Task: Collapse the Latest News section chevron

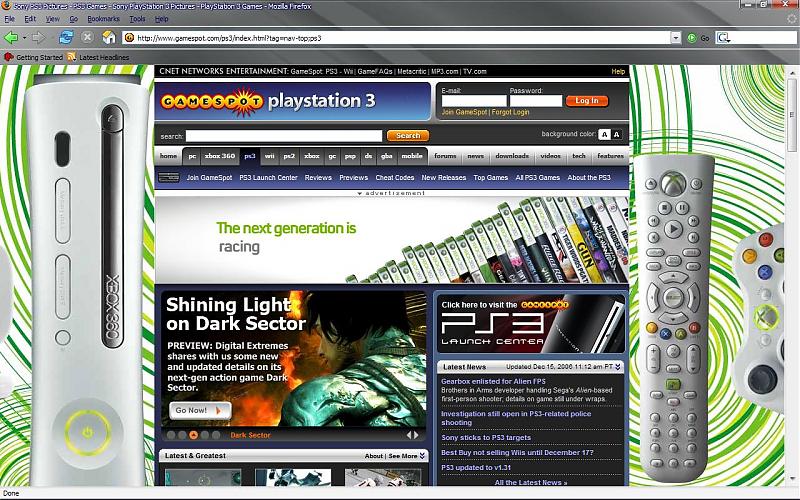Action: tap(619, 367)
